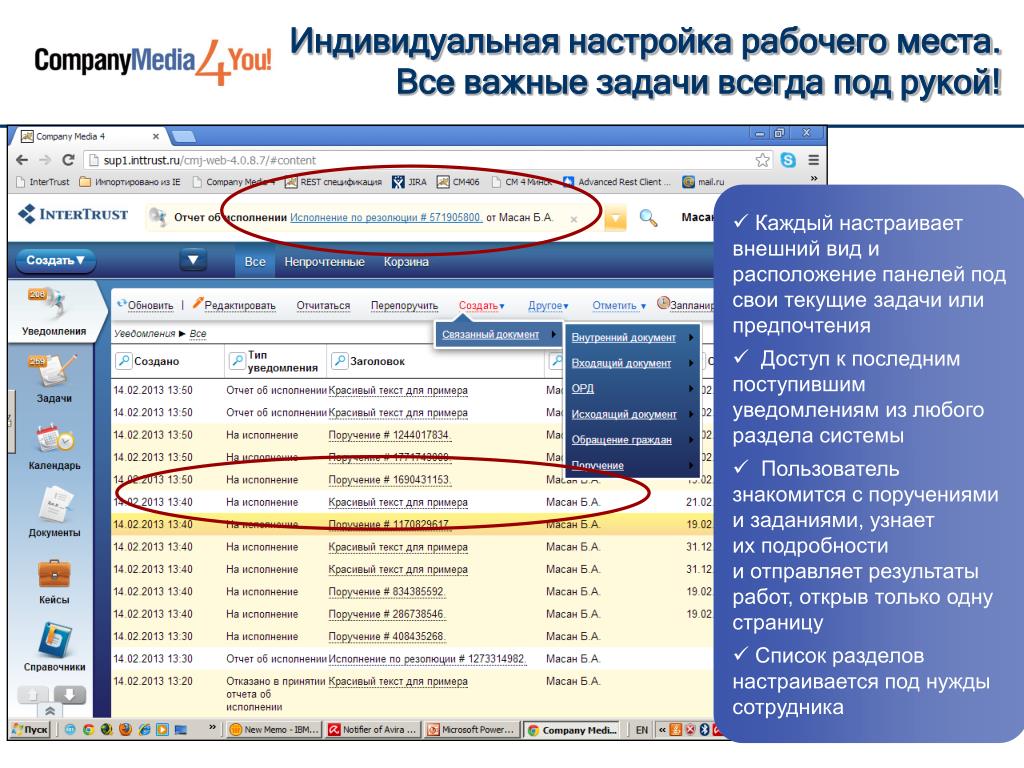Expand the orange notification dropdown arrow
This screenshot has width=1024, height=768.
tap(615, 218)
